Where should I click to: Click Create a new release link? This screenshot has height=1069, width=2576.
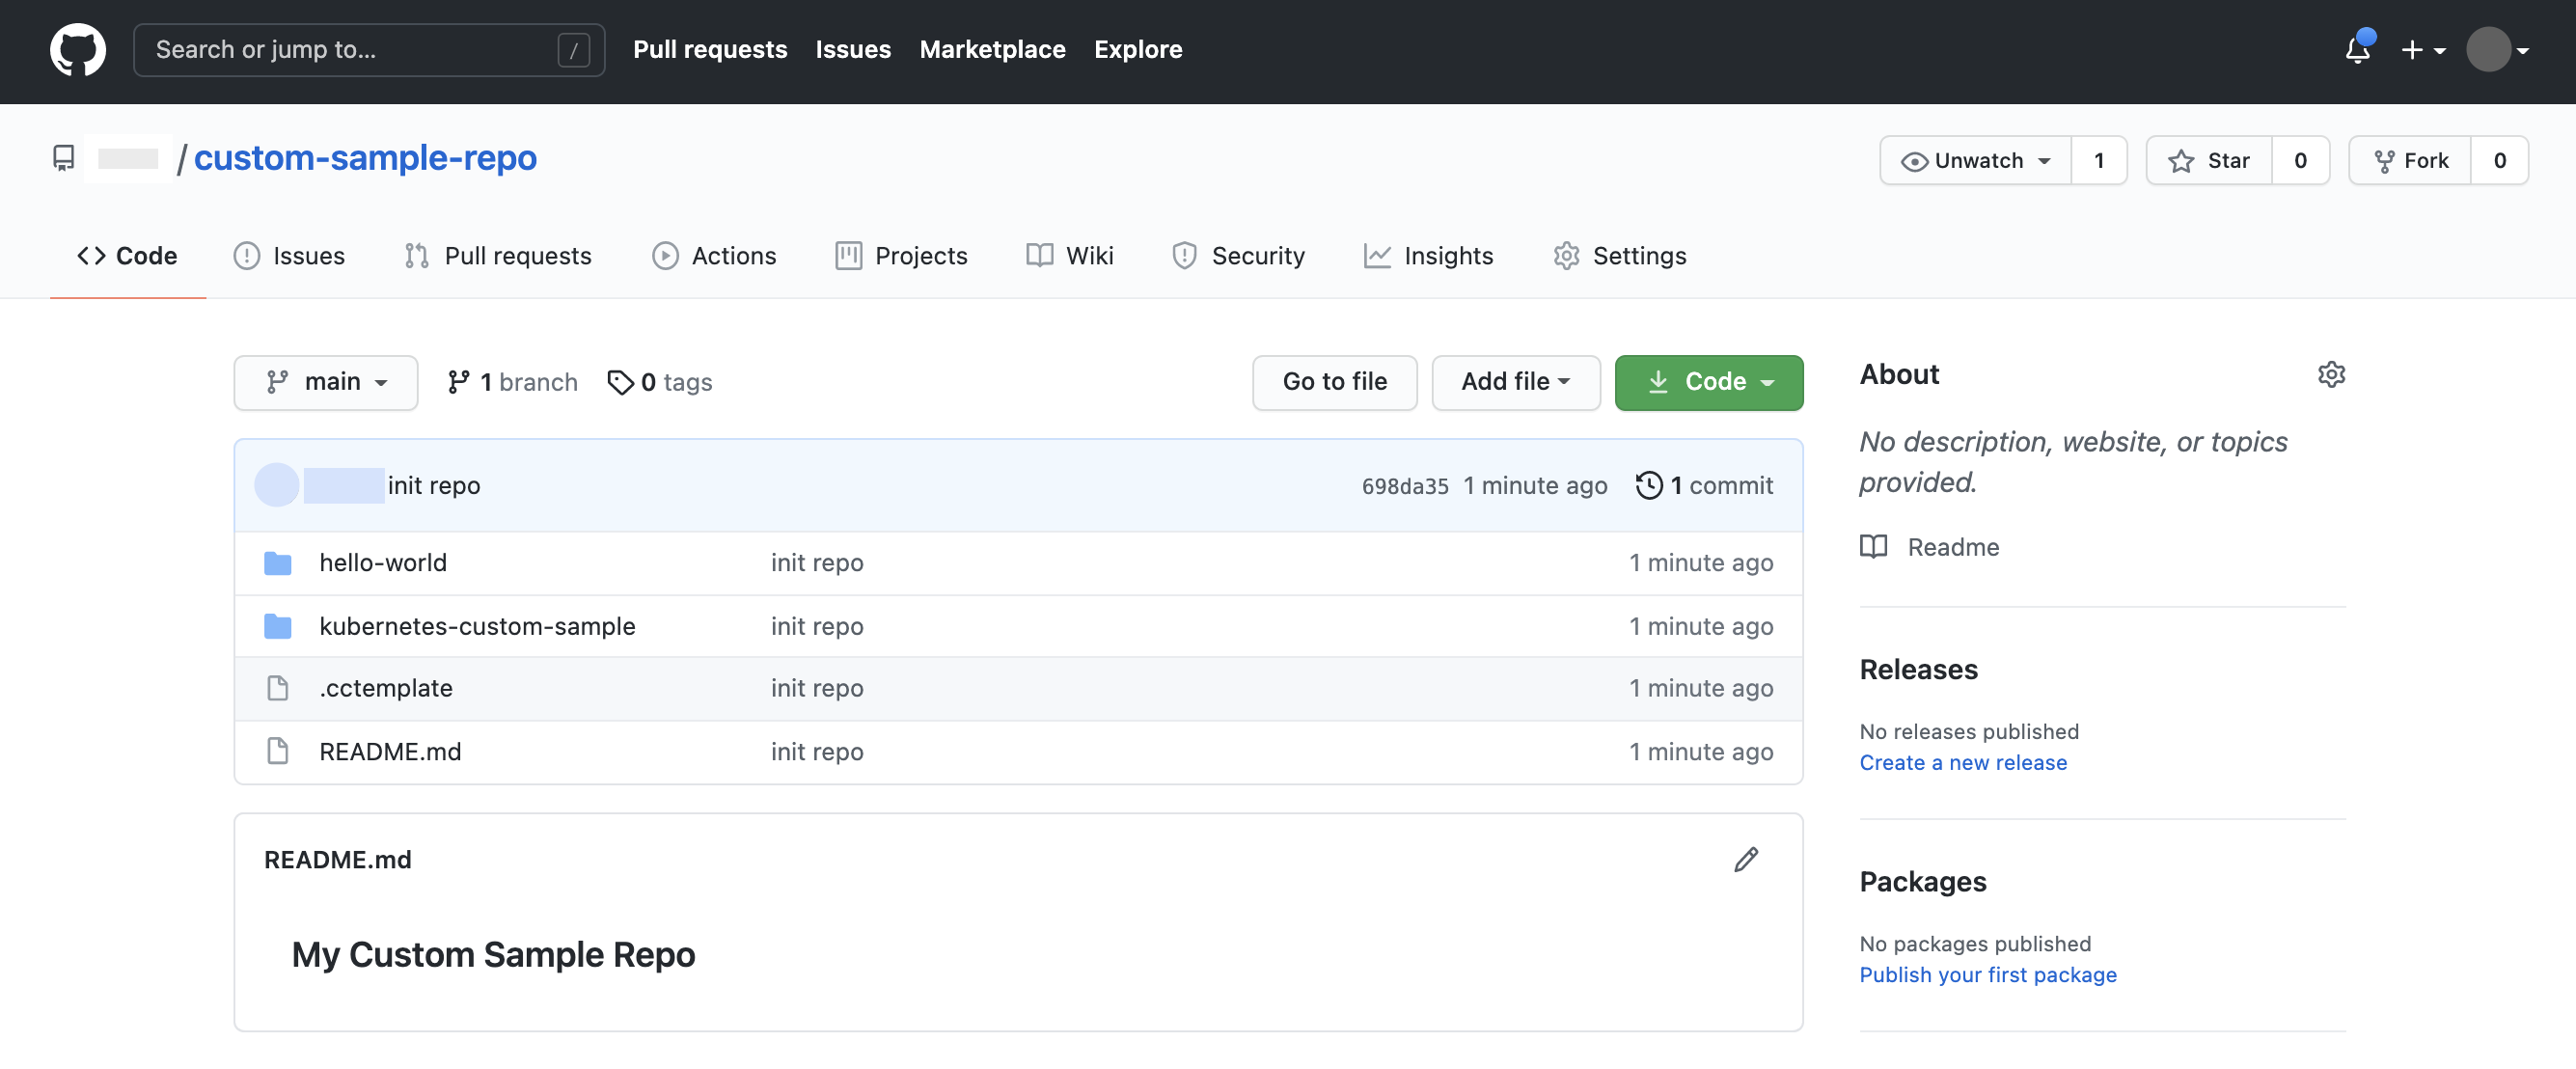[x=1963, y=762]
